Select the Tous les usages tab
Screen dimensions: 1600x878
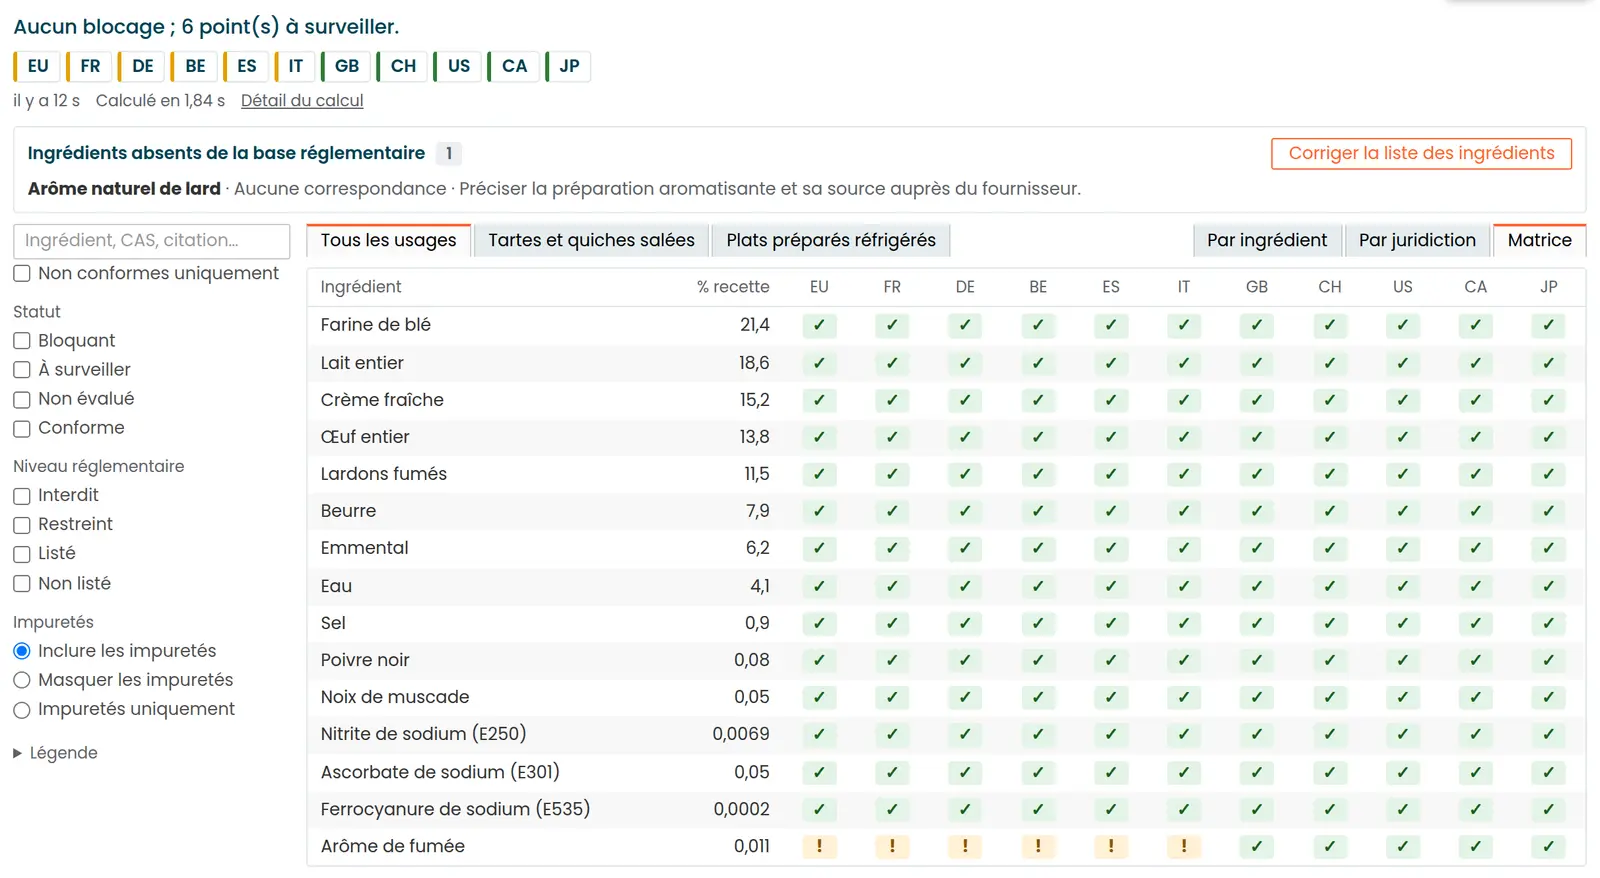(388, 240)
